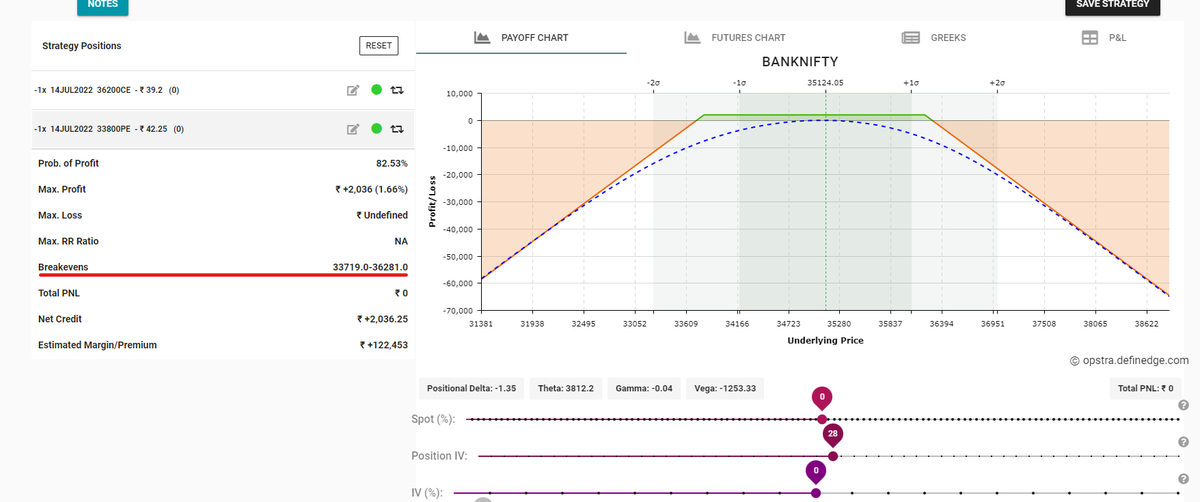Click the Positional Delta -1.35 badge
This screenshot has width=1200, height=502.
[x=471, y=388]
